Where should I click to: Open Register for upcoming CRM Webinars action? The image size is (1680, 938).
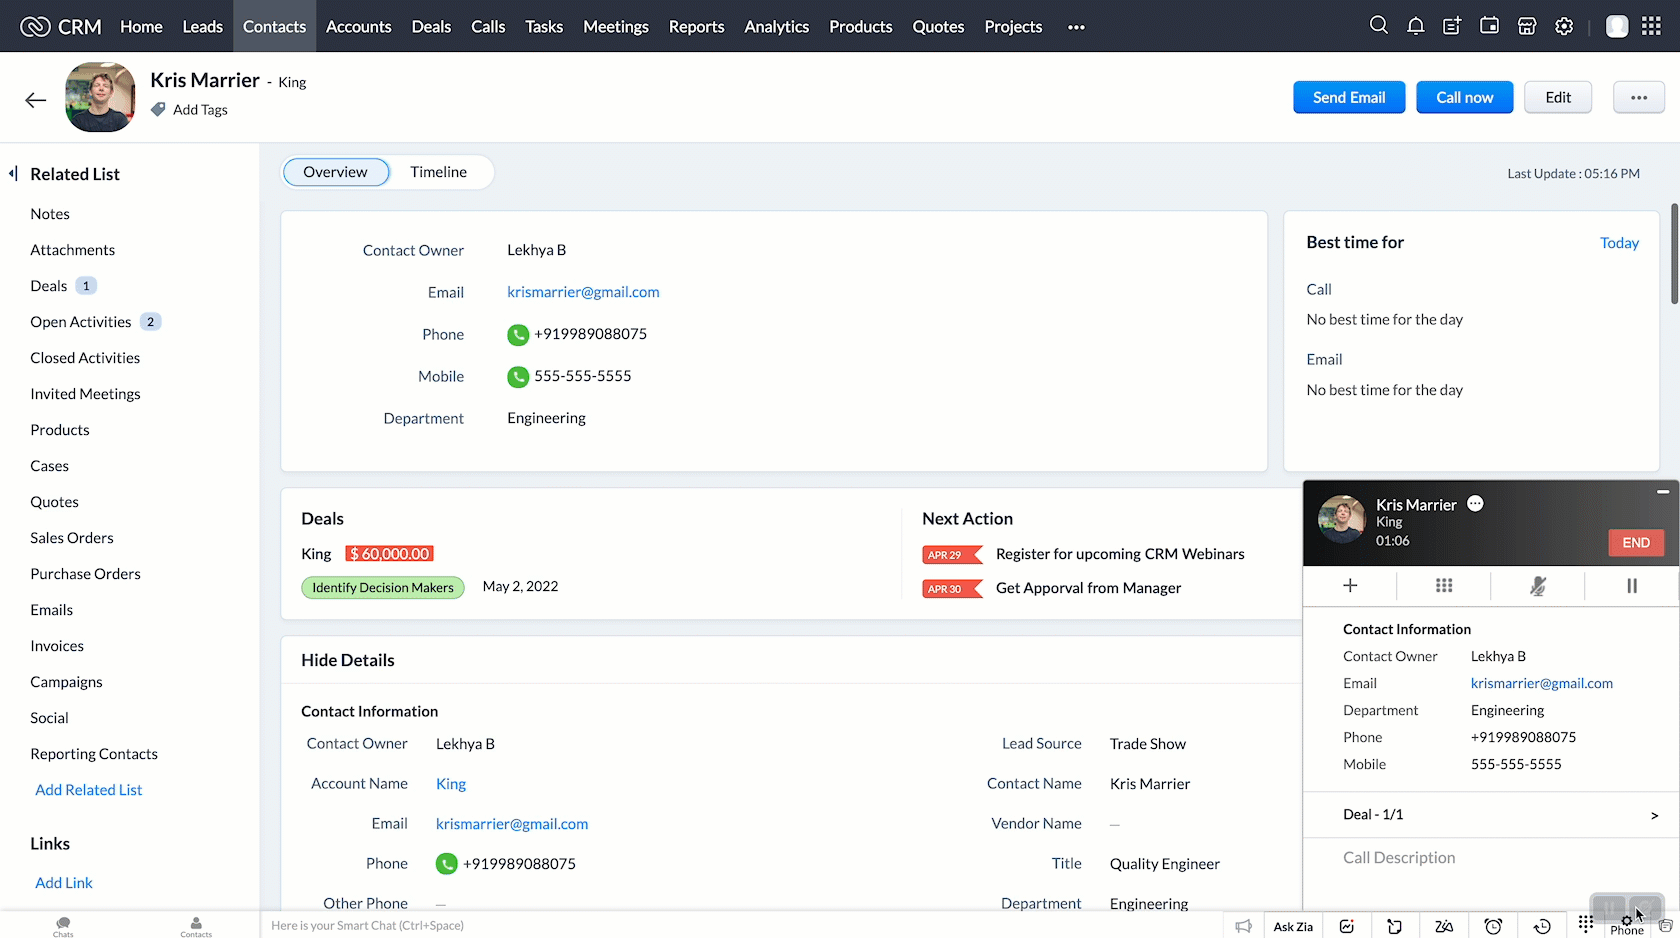click(x=1120, y=554)
